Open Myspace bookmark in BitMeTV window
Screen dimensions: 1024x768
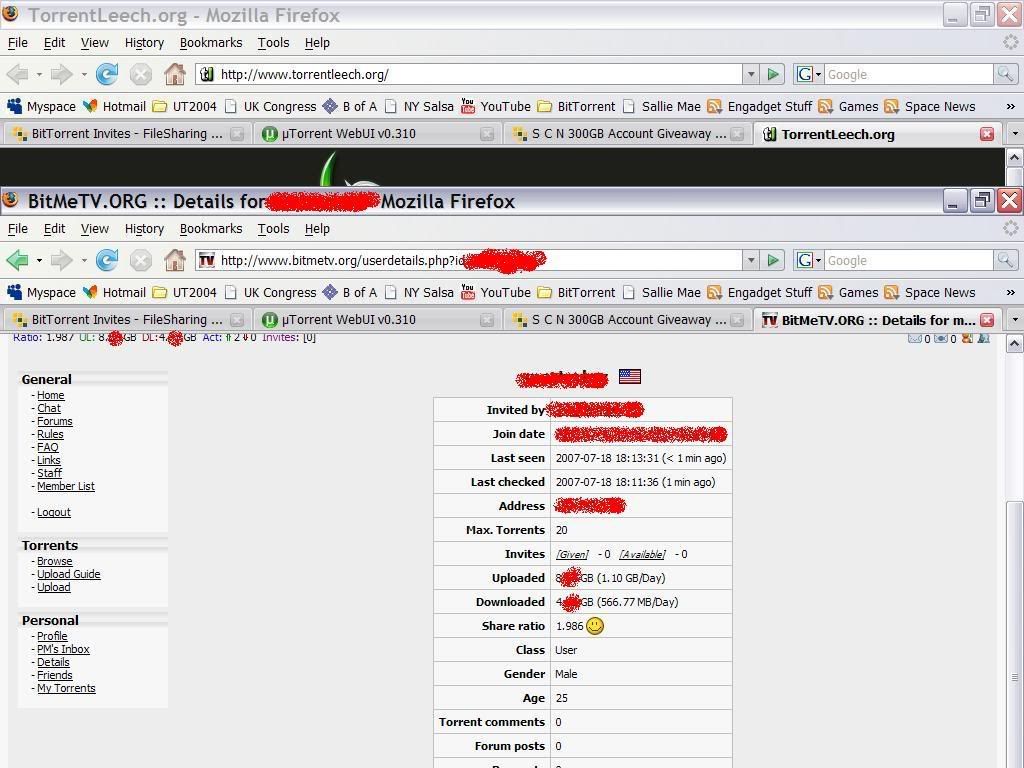[x=42, y=293]
